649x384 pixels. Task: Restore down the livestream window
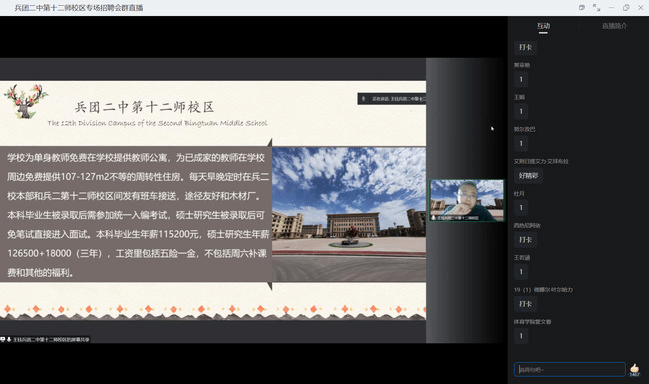626,7
